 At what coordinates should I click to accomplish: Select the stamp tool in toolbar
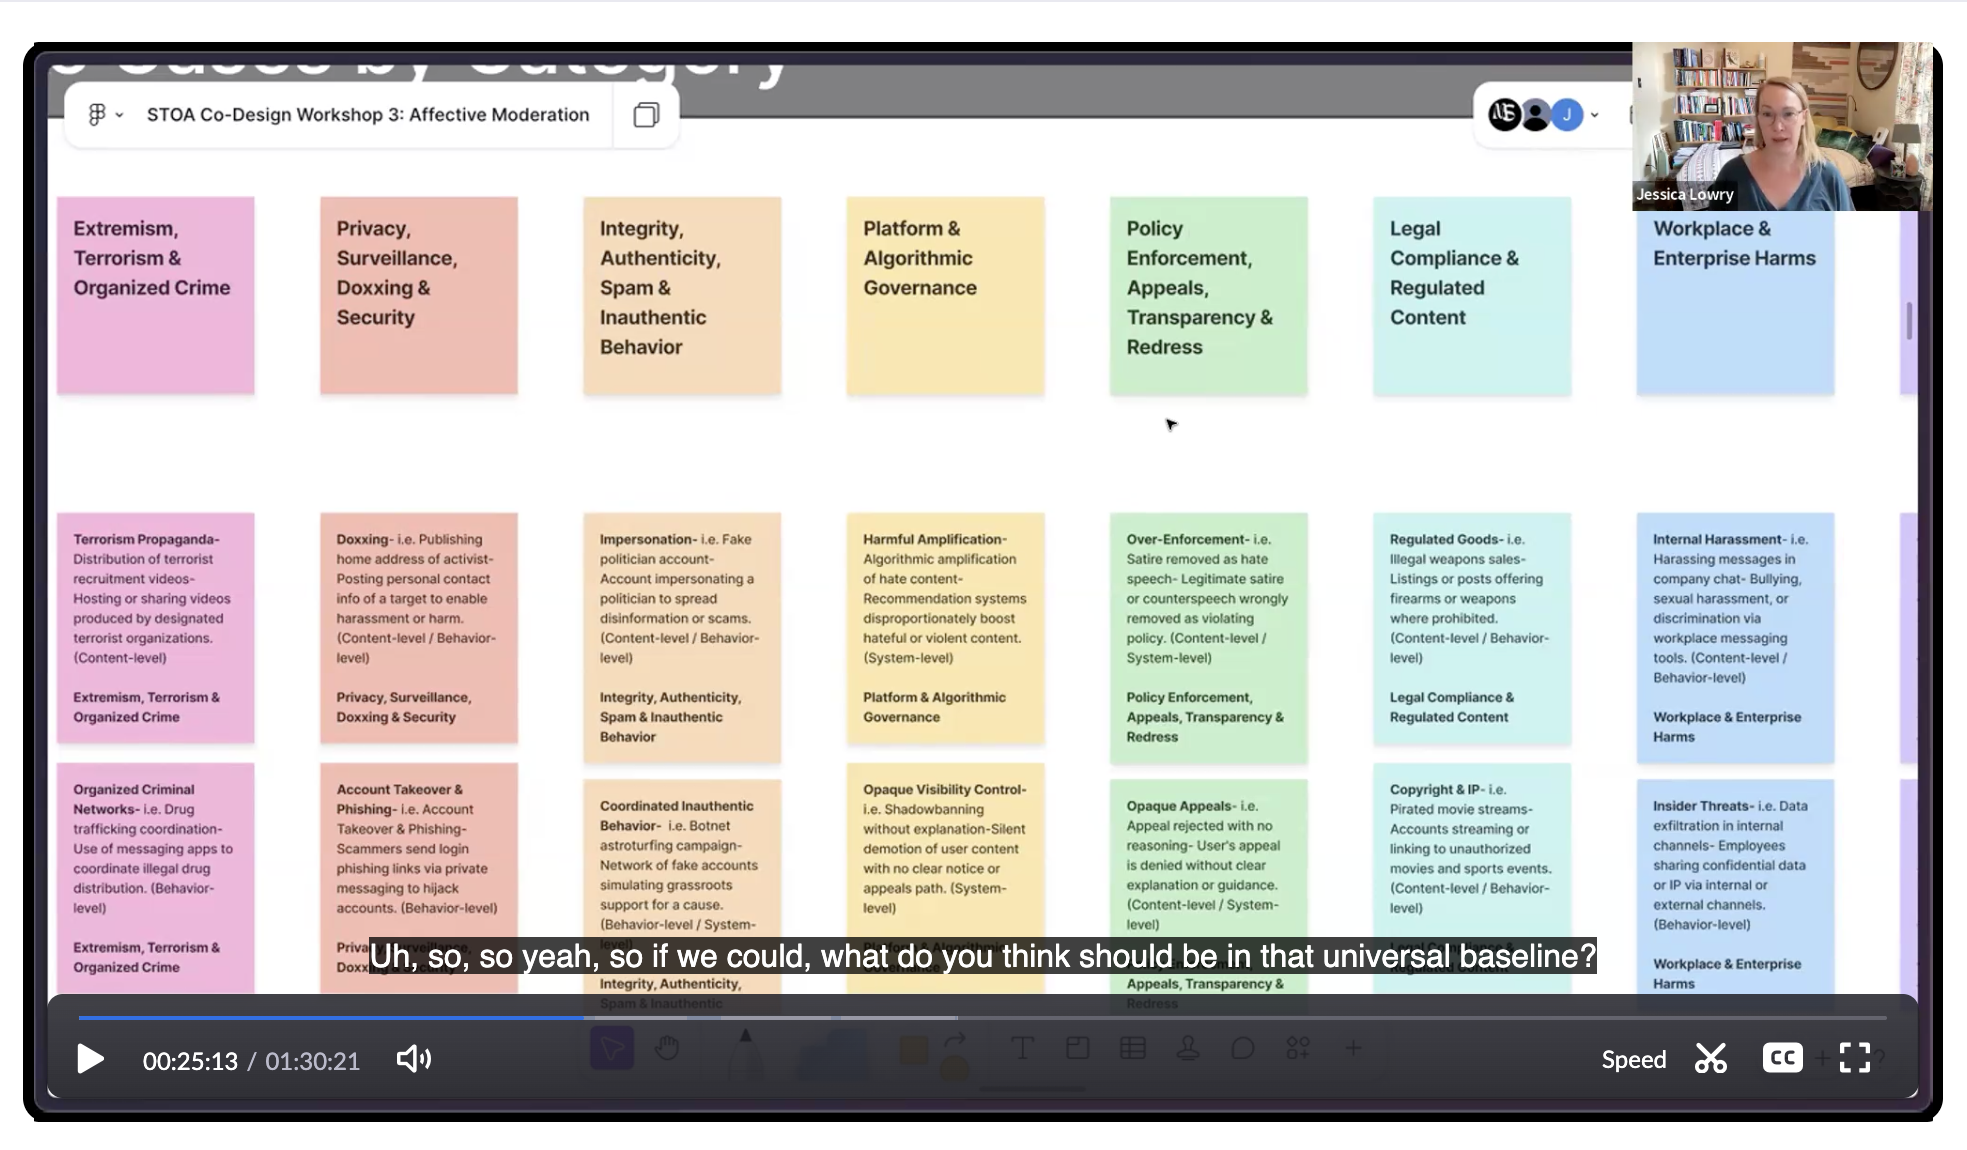tap(1187, 1049)
